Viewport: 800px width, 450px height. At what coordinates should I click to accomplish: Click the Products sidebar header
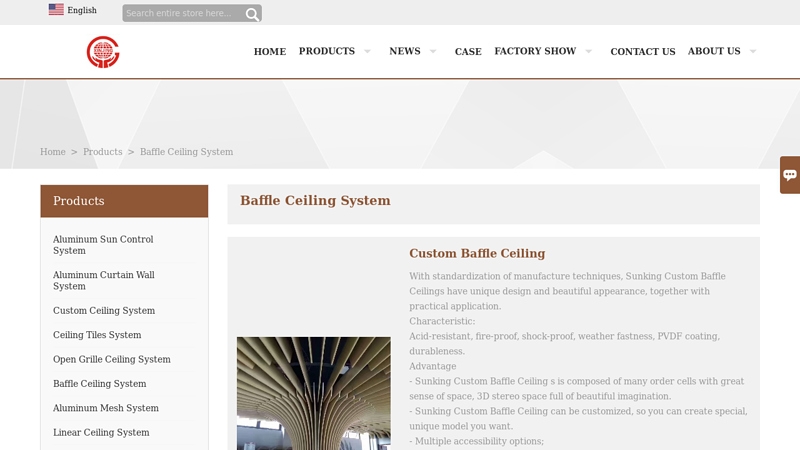[x=124, y=201]
